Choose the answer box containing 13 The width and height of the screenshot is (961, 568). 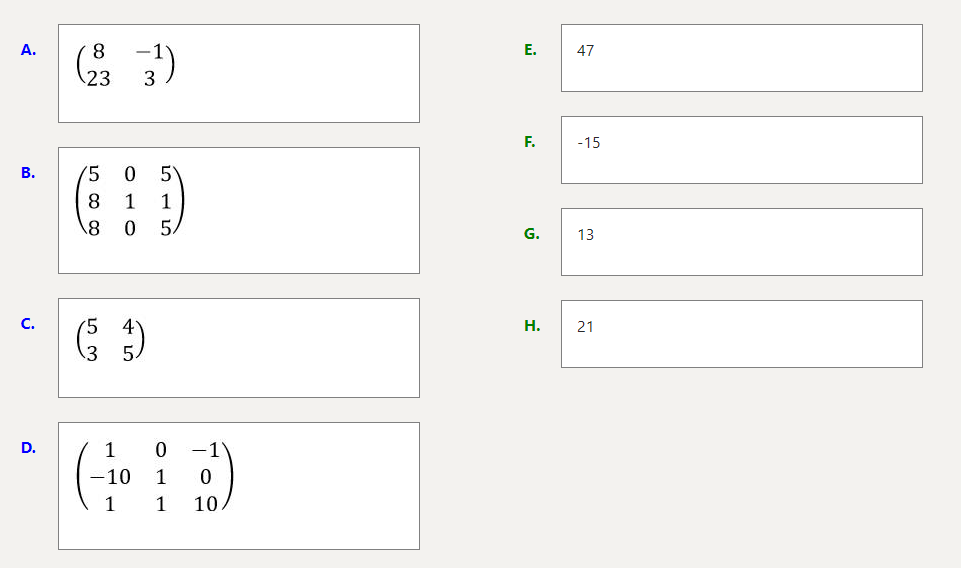(x=741, y=242)
